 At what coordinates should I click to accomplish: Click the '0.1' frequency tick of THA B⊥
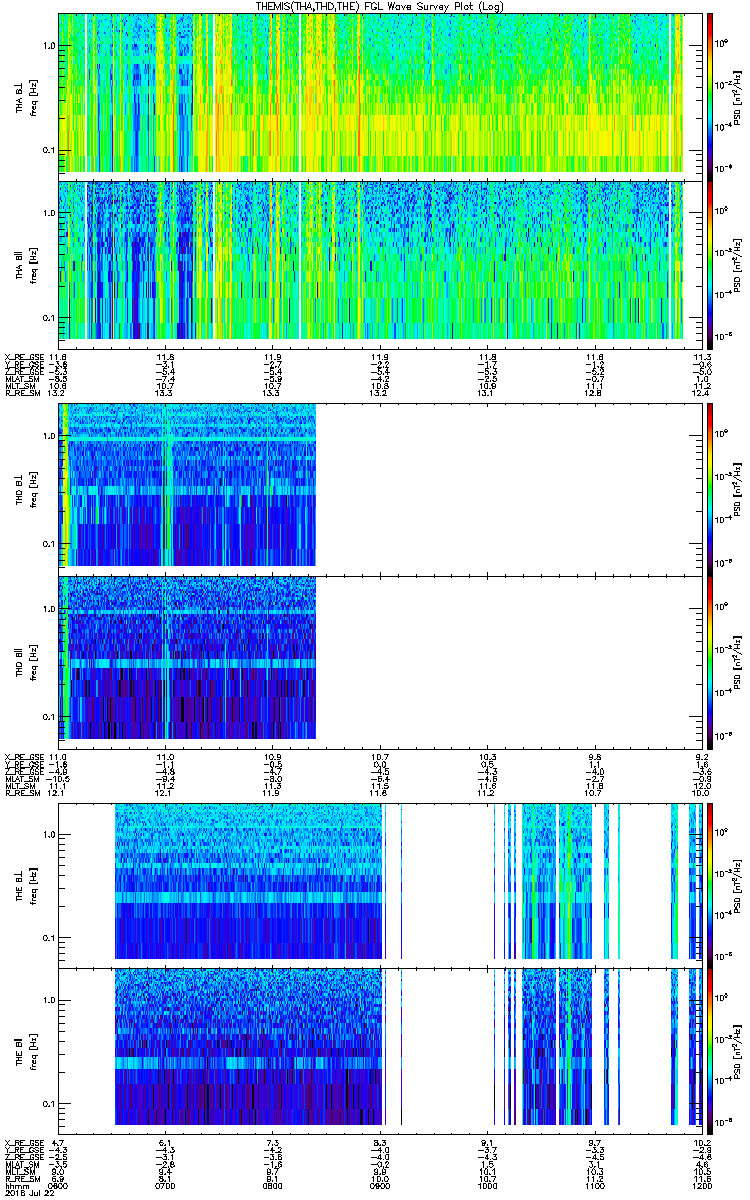(49, 151)
